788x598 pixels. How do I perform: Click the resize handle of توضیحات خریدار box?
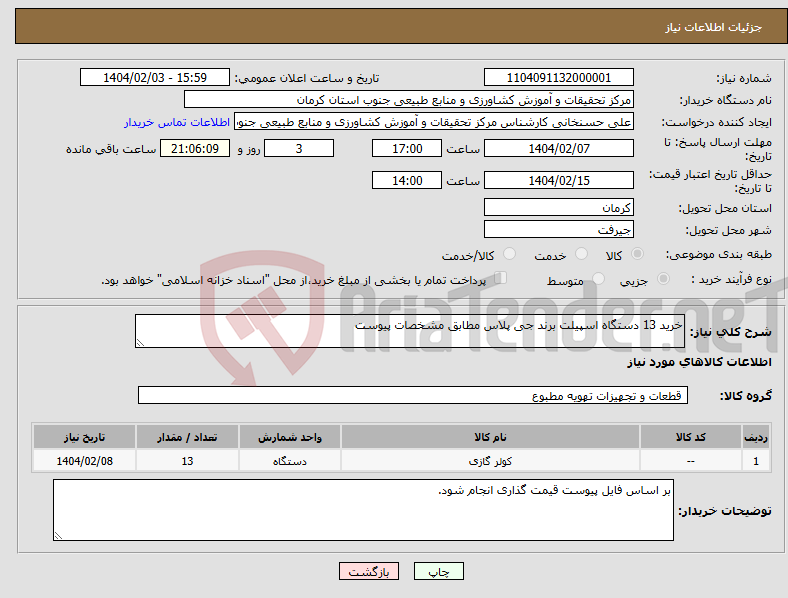point(58,536)
